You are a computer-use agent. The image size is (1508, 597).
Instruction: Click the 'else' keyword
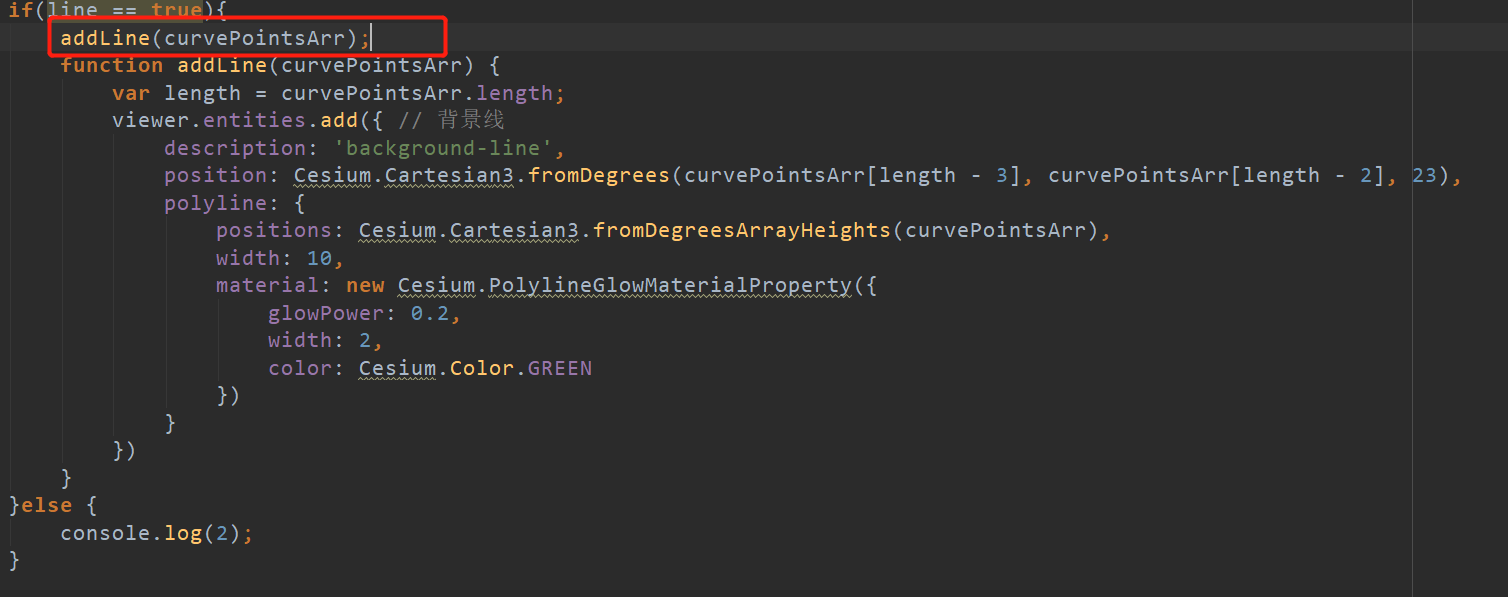click(x=46, y=505)
